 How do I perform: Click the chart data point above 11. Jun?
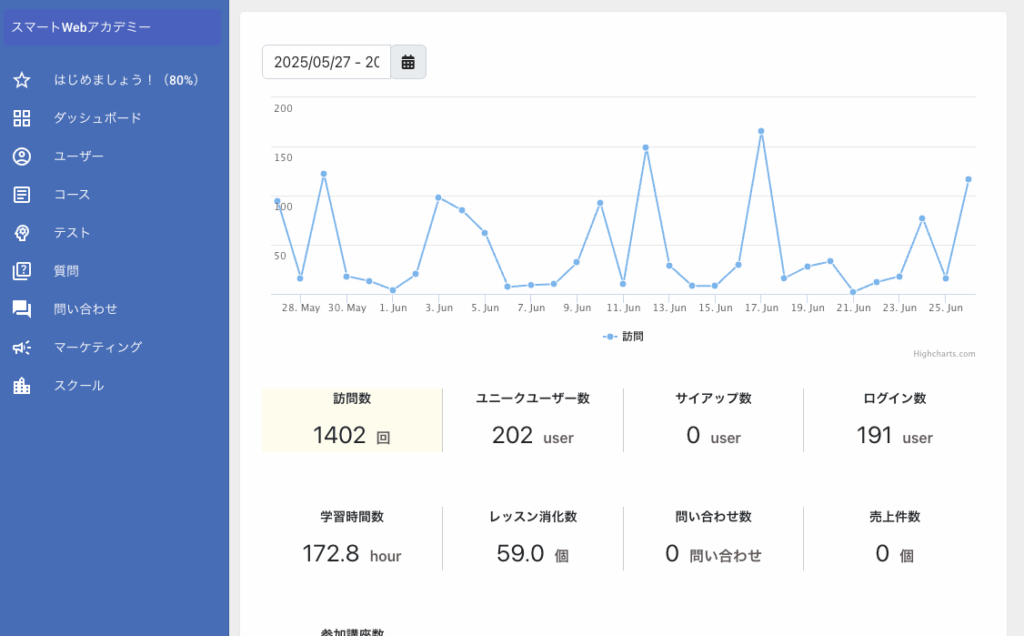[x=622, y=284]
